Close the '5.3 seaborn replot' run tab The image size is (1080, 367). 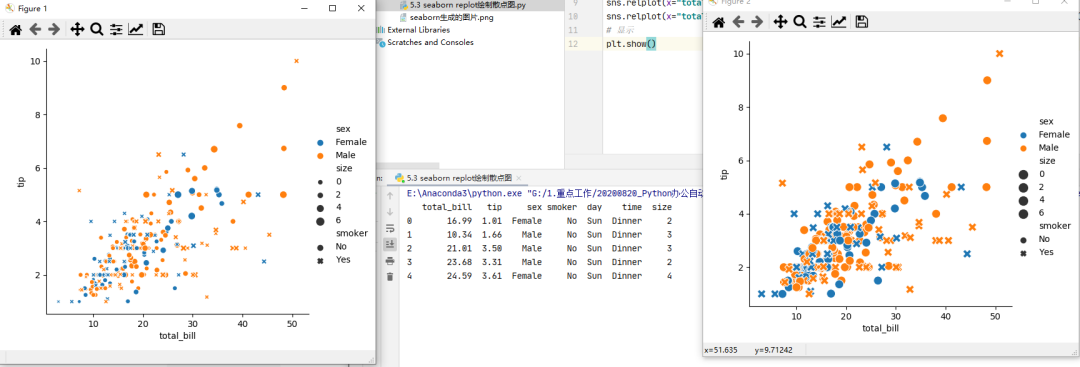(x=519, y=178)
